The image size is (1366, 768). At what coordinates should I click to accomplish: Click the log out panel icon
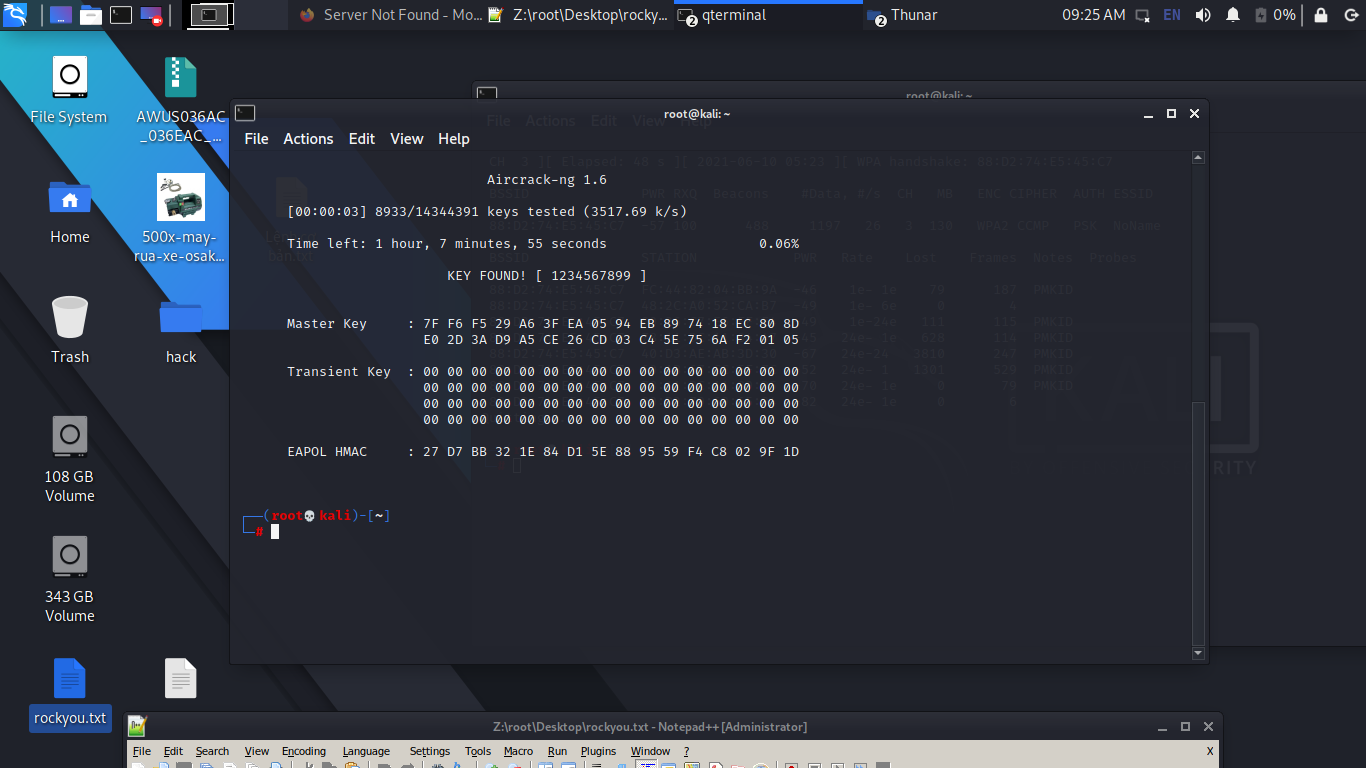(1349, 15)
